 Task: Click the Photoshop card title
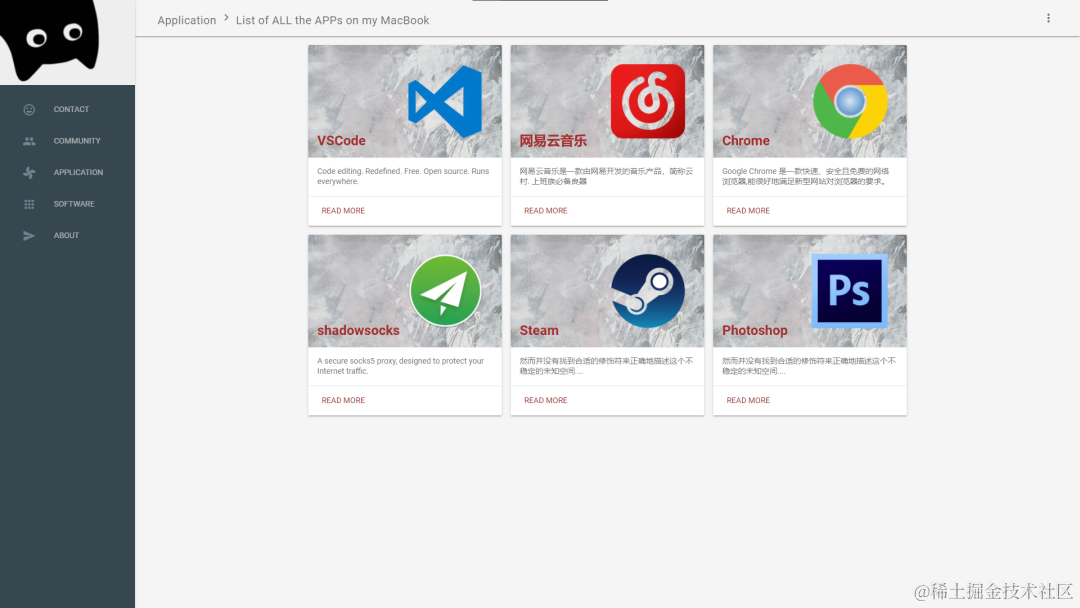[754, 331]
